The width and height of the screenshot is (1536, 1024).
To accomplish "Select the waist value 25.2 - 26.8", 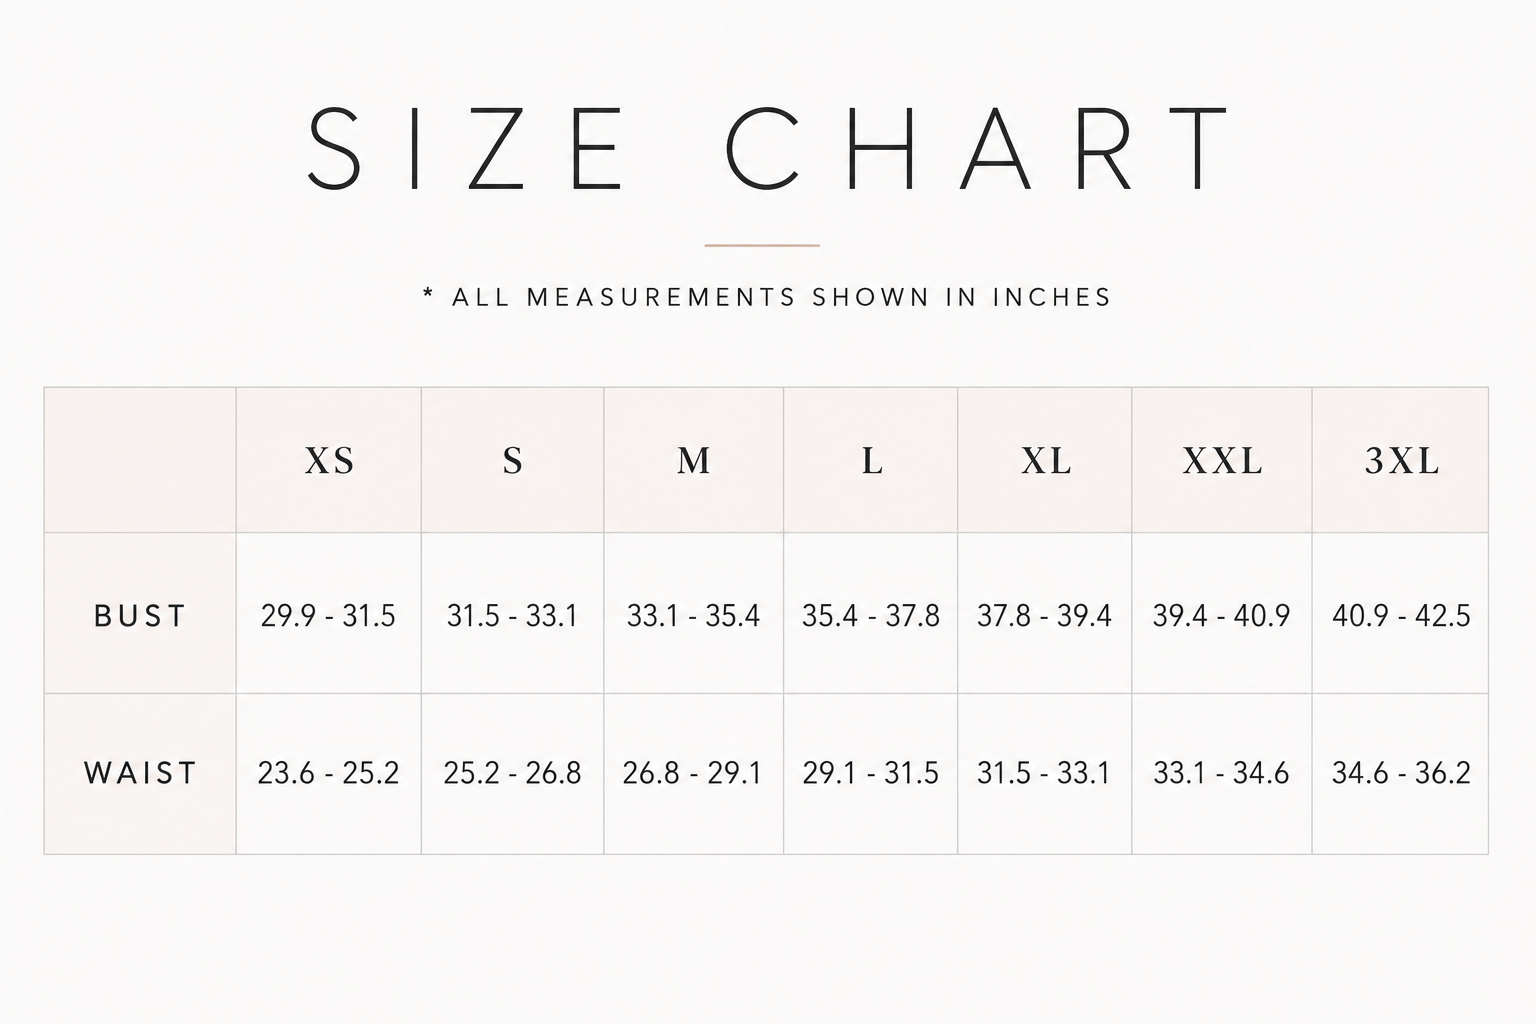I will (x=512, y=773).
